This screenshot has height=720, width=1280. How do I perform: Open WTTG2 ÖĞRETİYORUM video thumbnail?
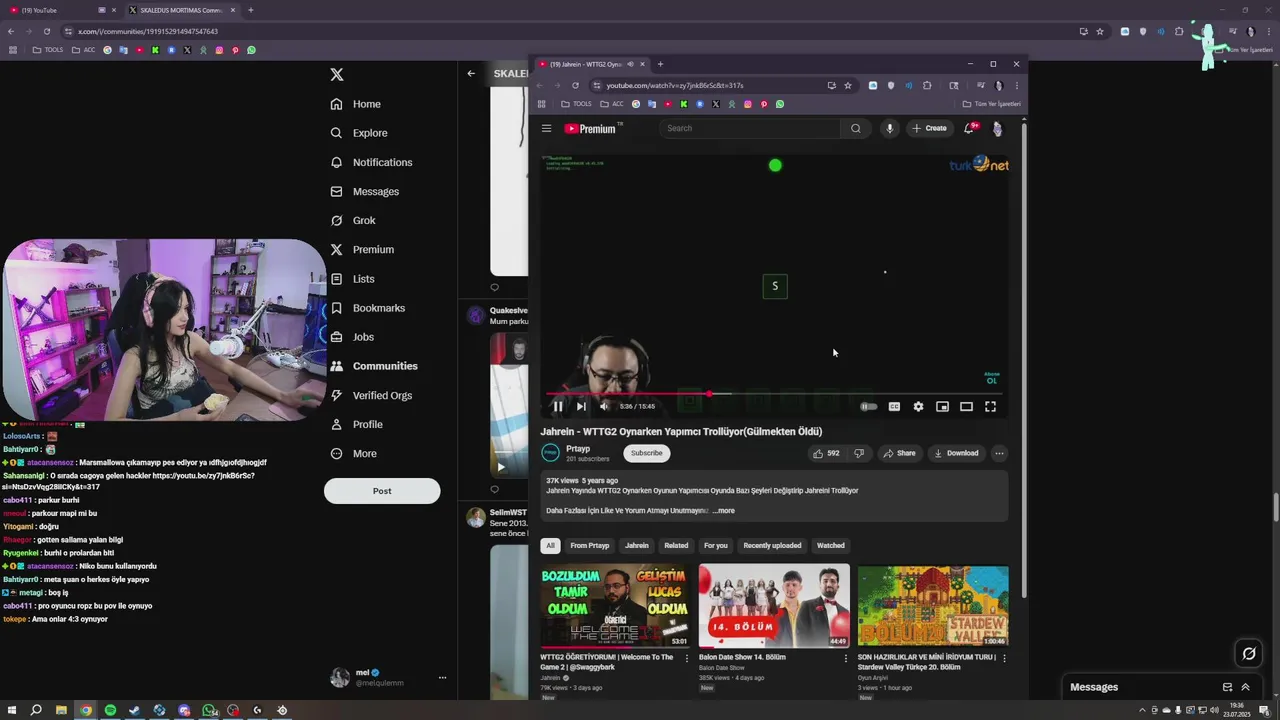615,606
